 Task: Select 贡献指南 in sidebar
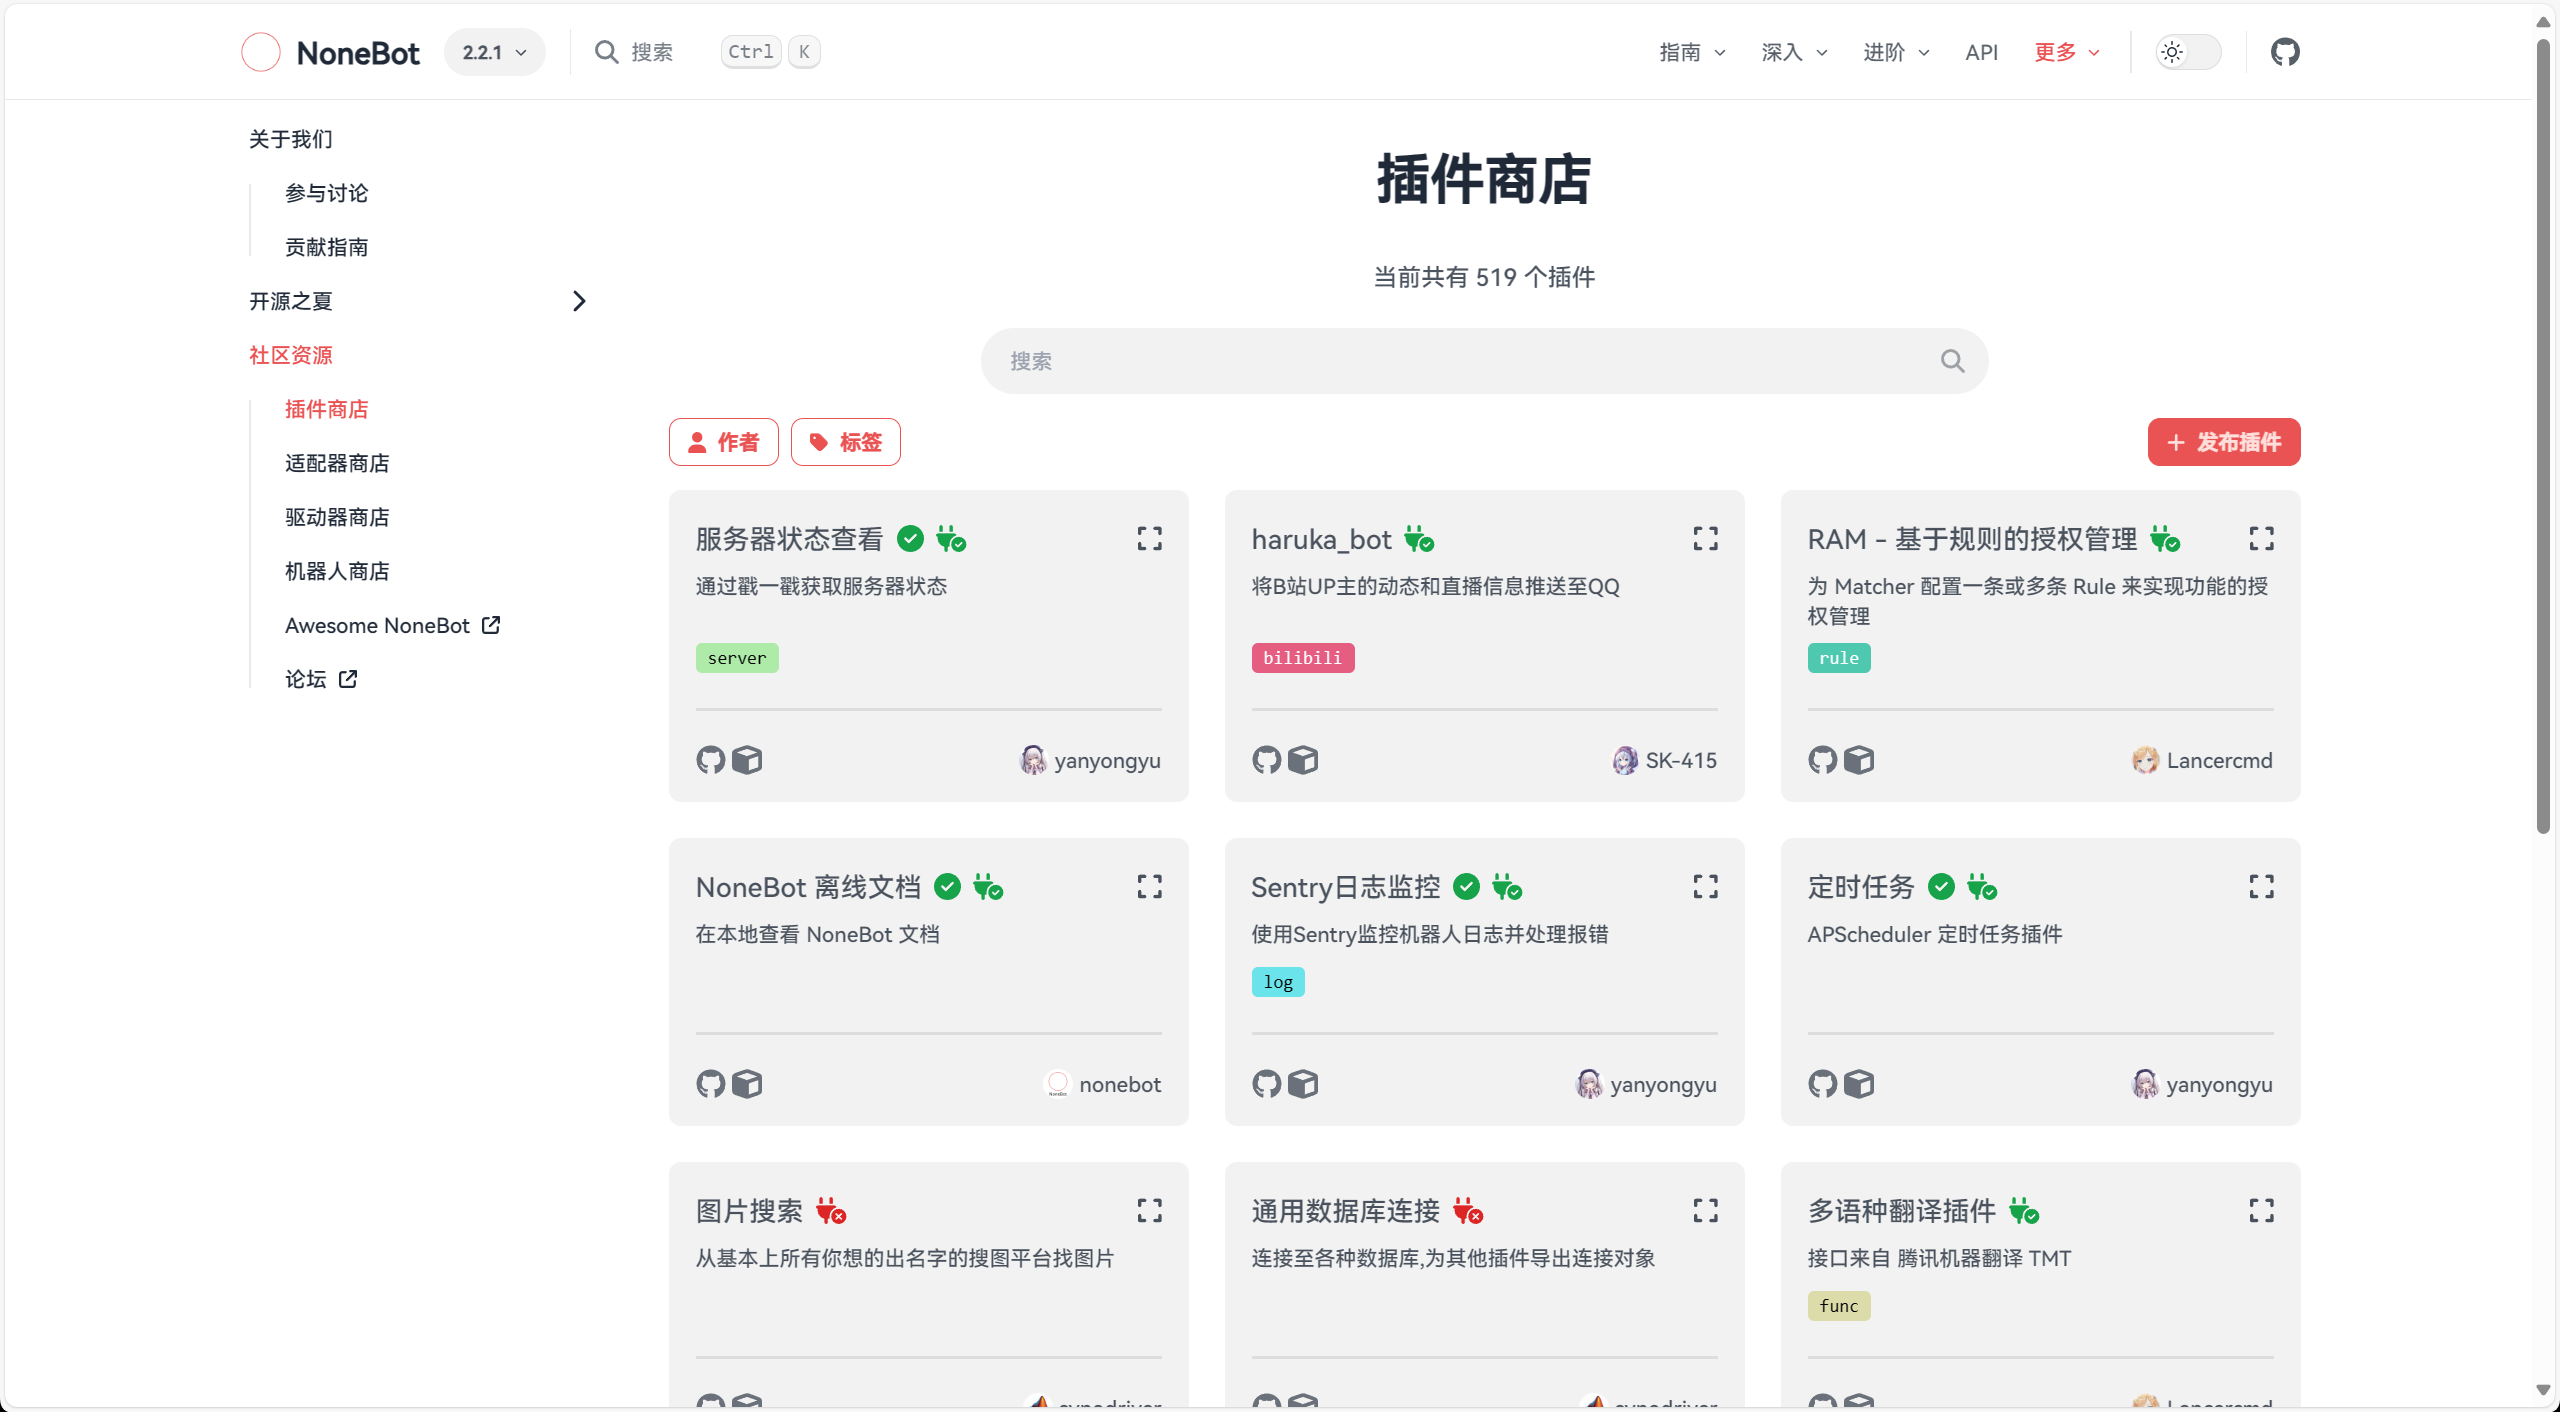[x=327, y=247]
